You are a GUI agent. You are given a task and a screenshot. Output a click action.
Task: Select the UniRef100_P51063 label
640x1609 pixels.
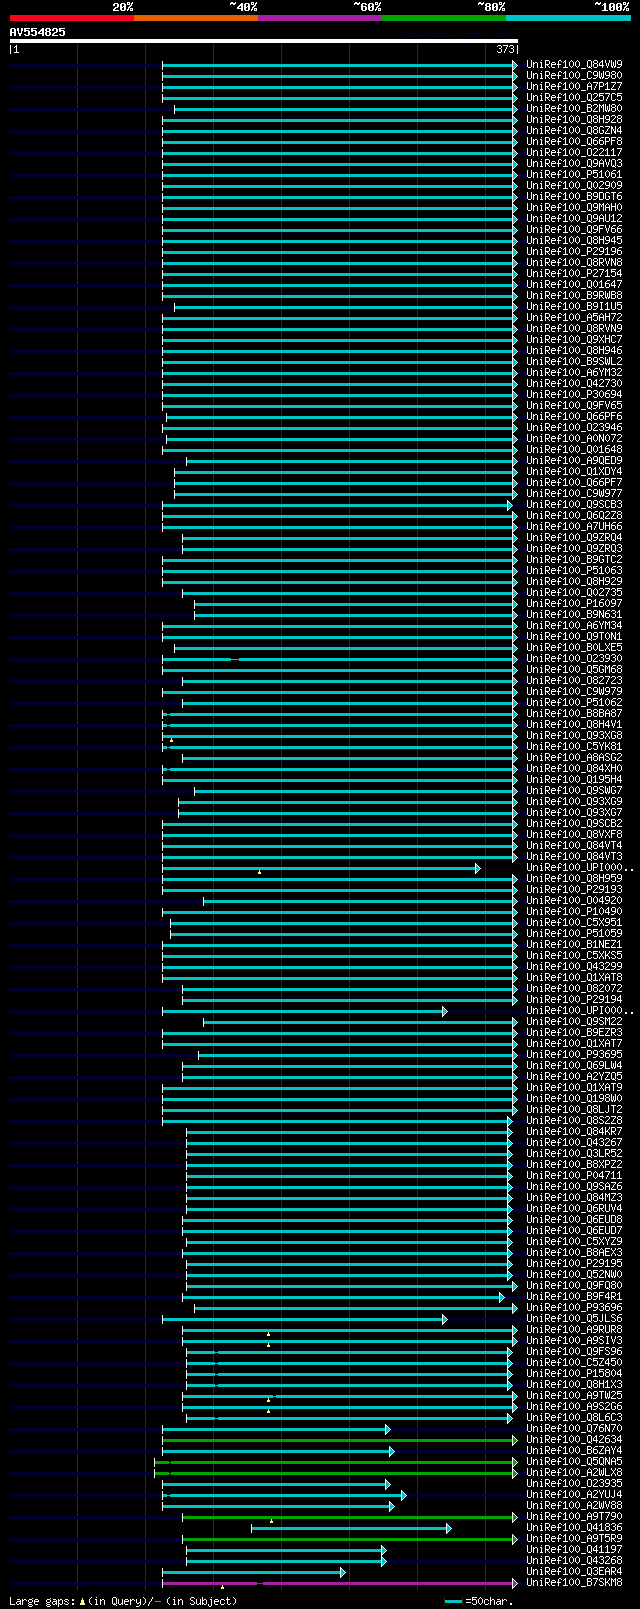574,571
